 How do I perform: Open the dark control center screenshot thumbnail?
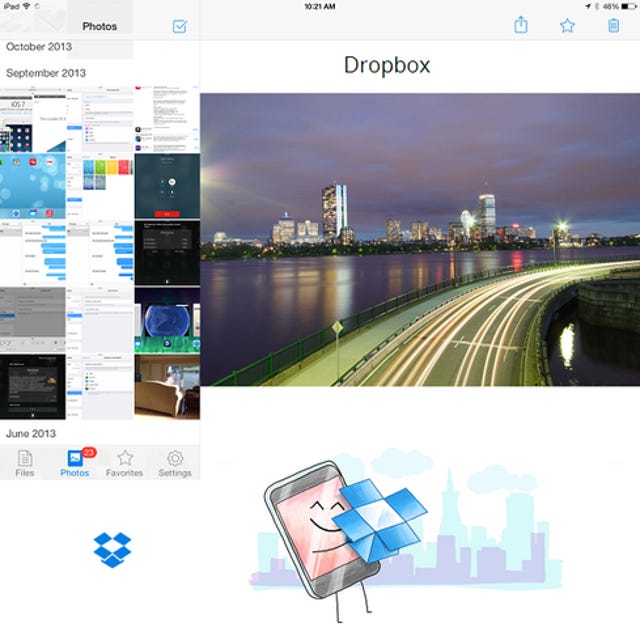167,253
